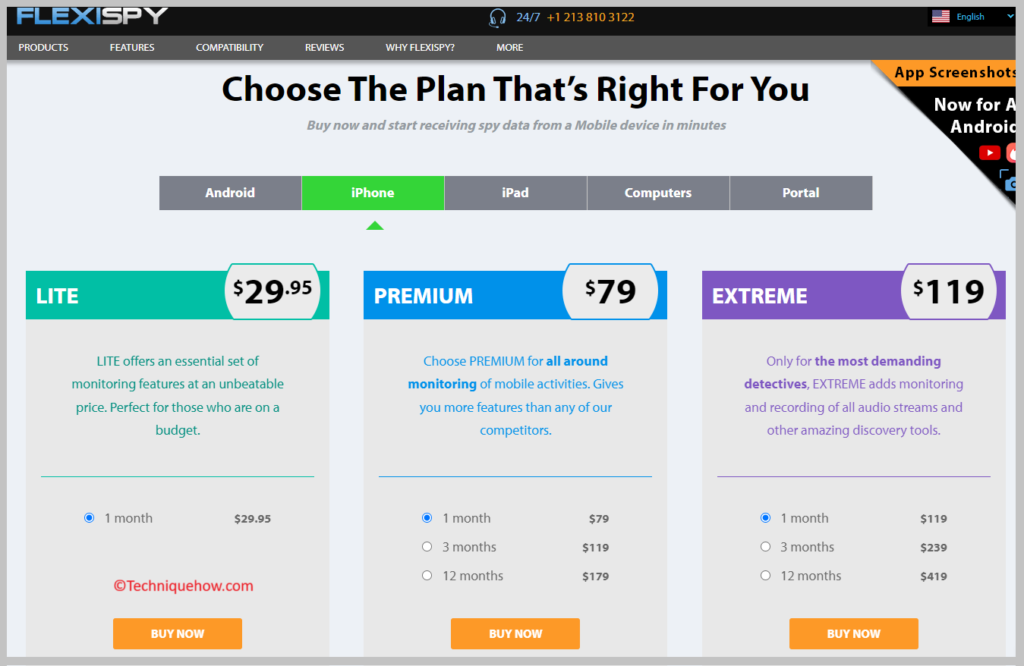This screenshot has height=666, width=1024.
Task: Click the FlexiSPY logo
Action: point(92,16)
